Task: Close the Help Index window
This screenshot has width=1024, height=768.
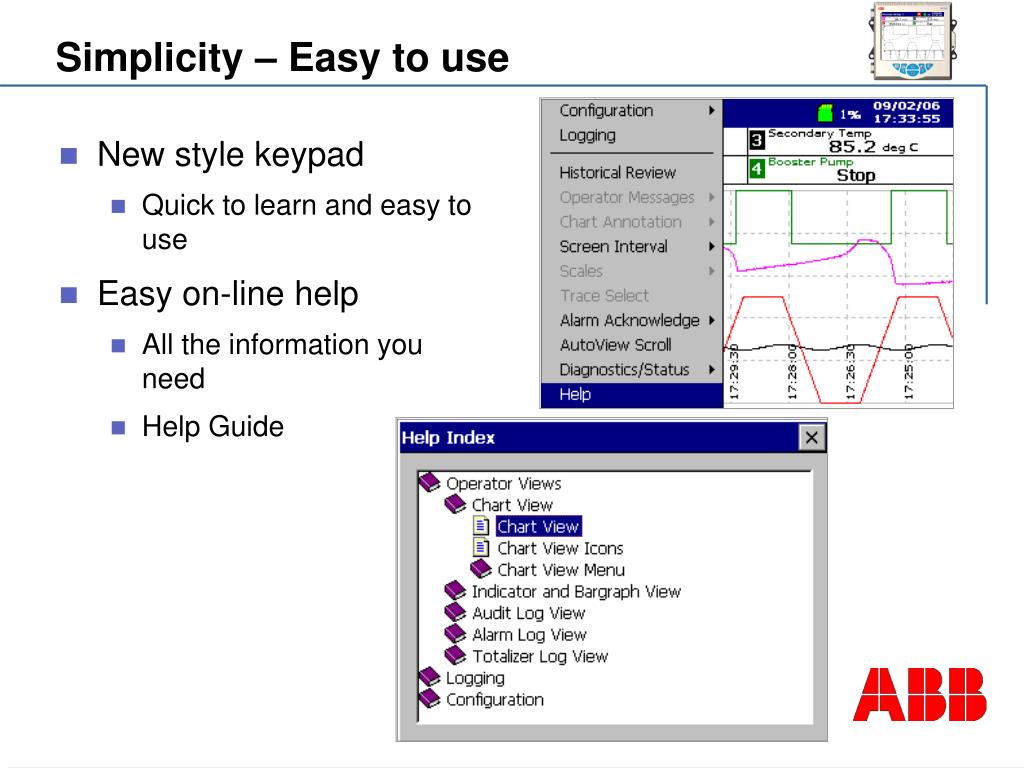Action: 812,438
